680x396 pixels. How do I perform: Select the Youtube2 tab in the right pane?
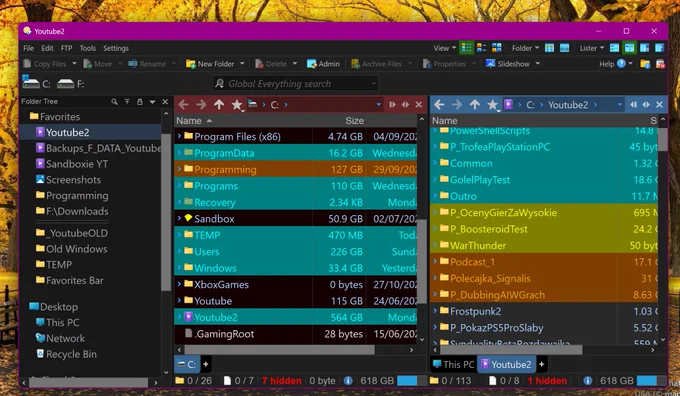[506, 364]
